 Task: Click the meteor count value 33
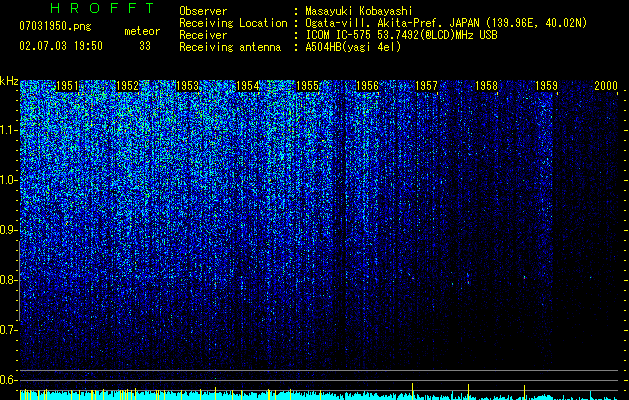[145, 46]
